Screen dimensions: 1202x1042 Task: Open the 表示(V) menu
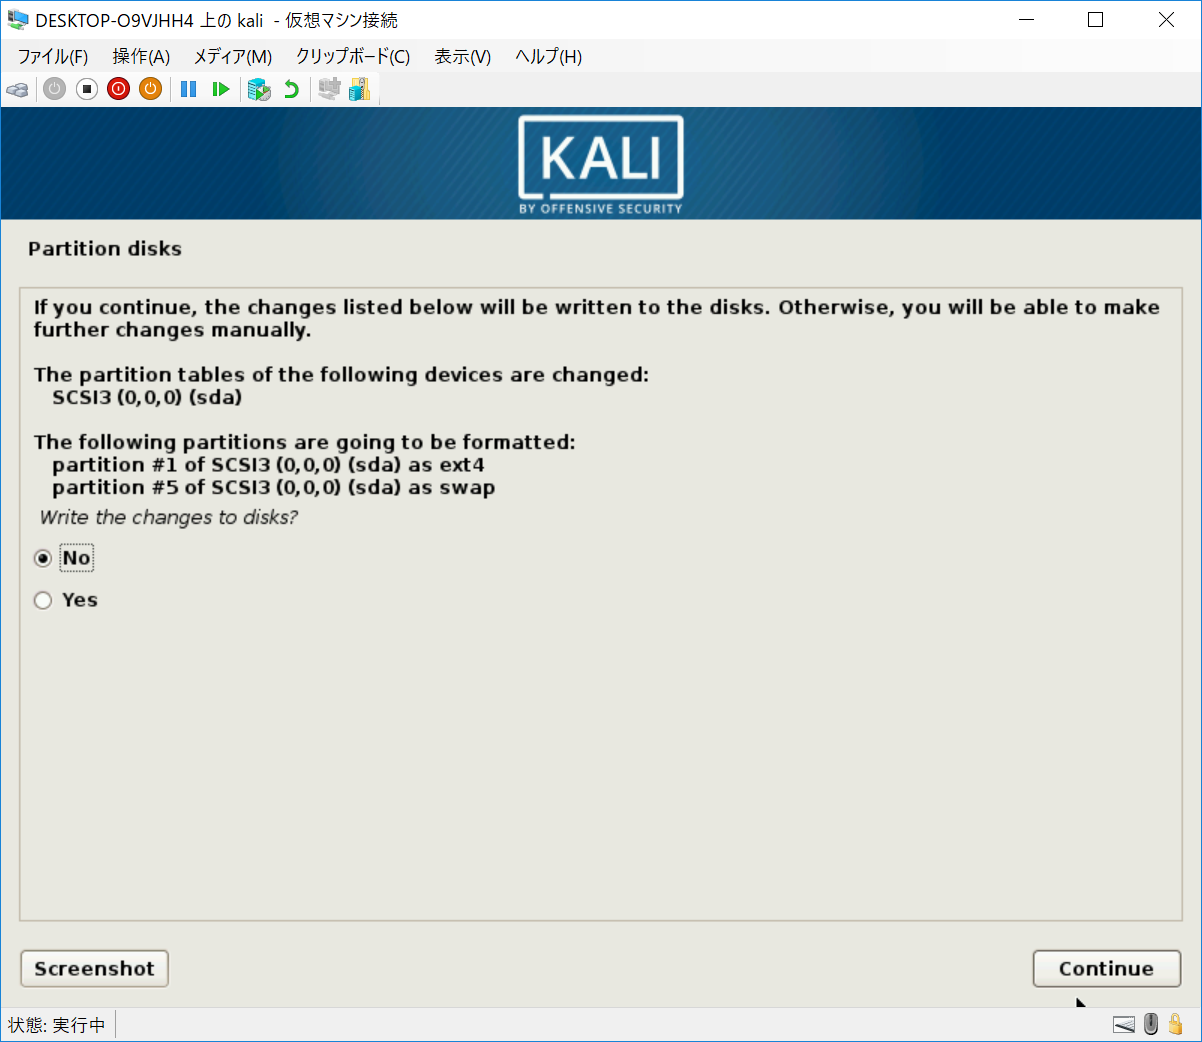coord(462,57)
